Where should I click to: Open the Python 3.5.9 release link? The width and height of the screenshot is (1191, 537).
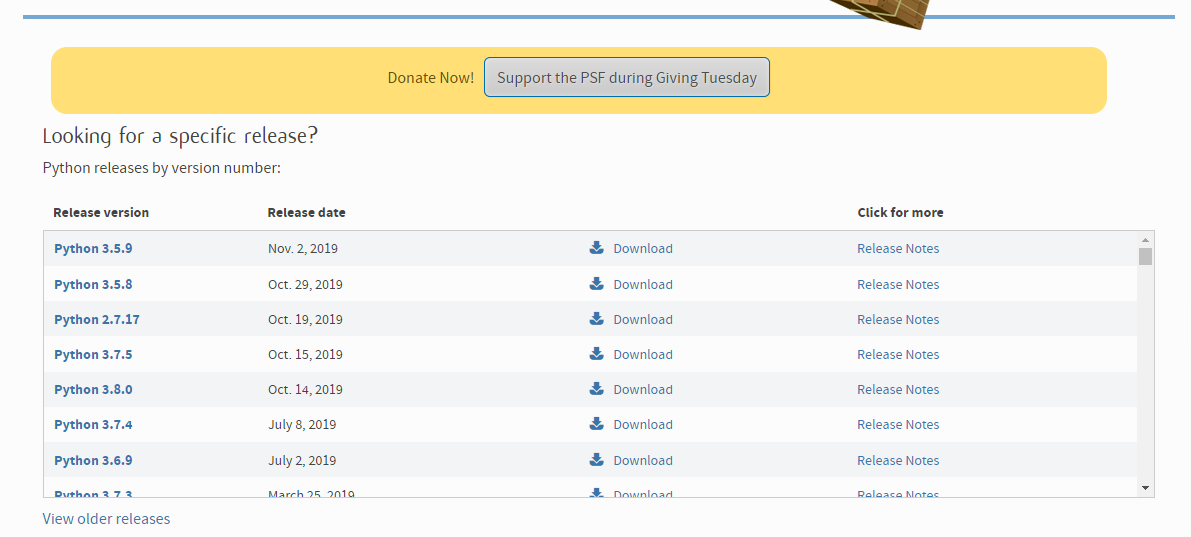(93, 248)
